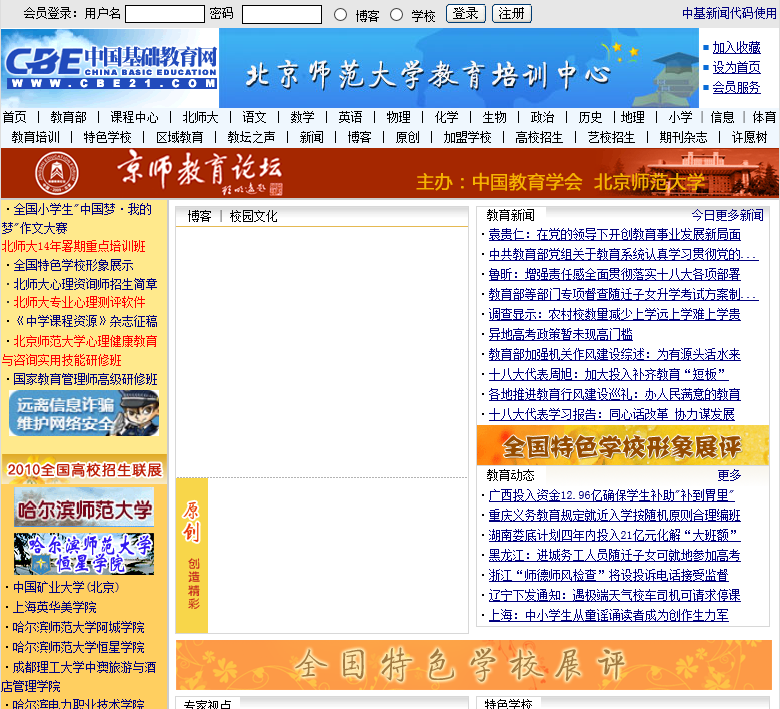Open the 区域教育 navigation item

(180, 137)
